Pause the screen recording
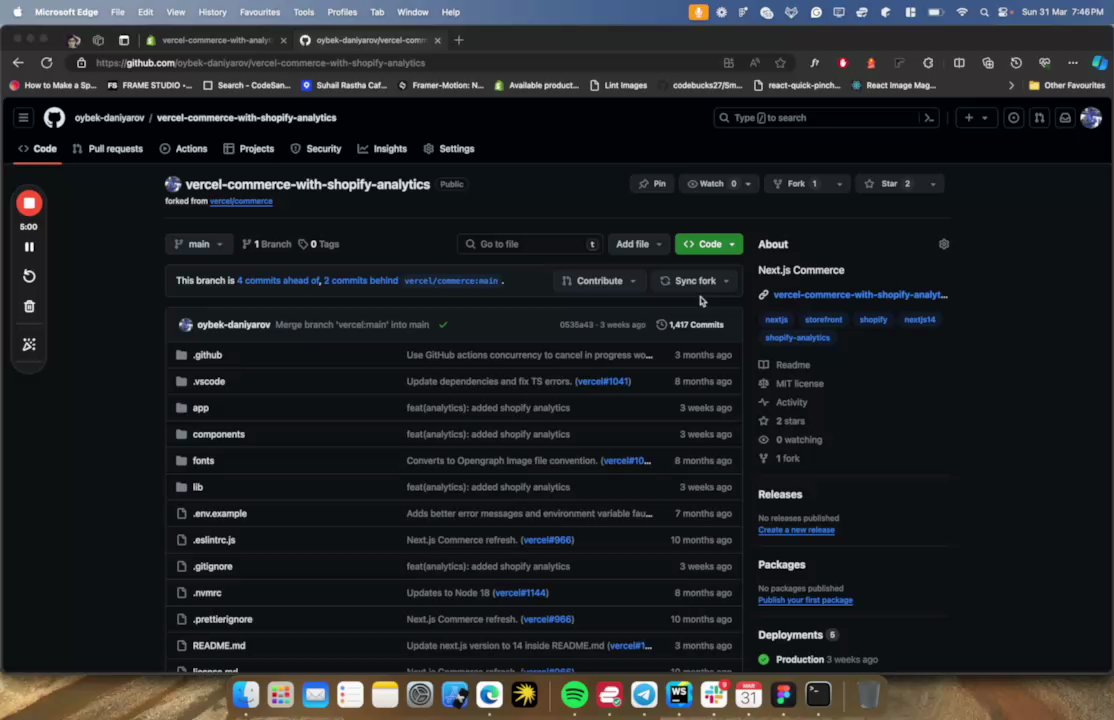Viewport: 1114px width, 720px height. (29, 247)
